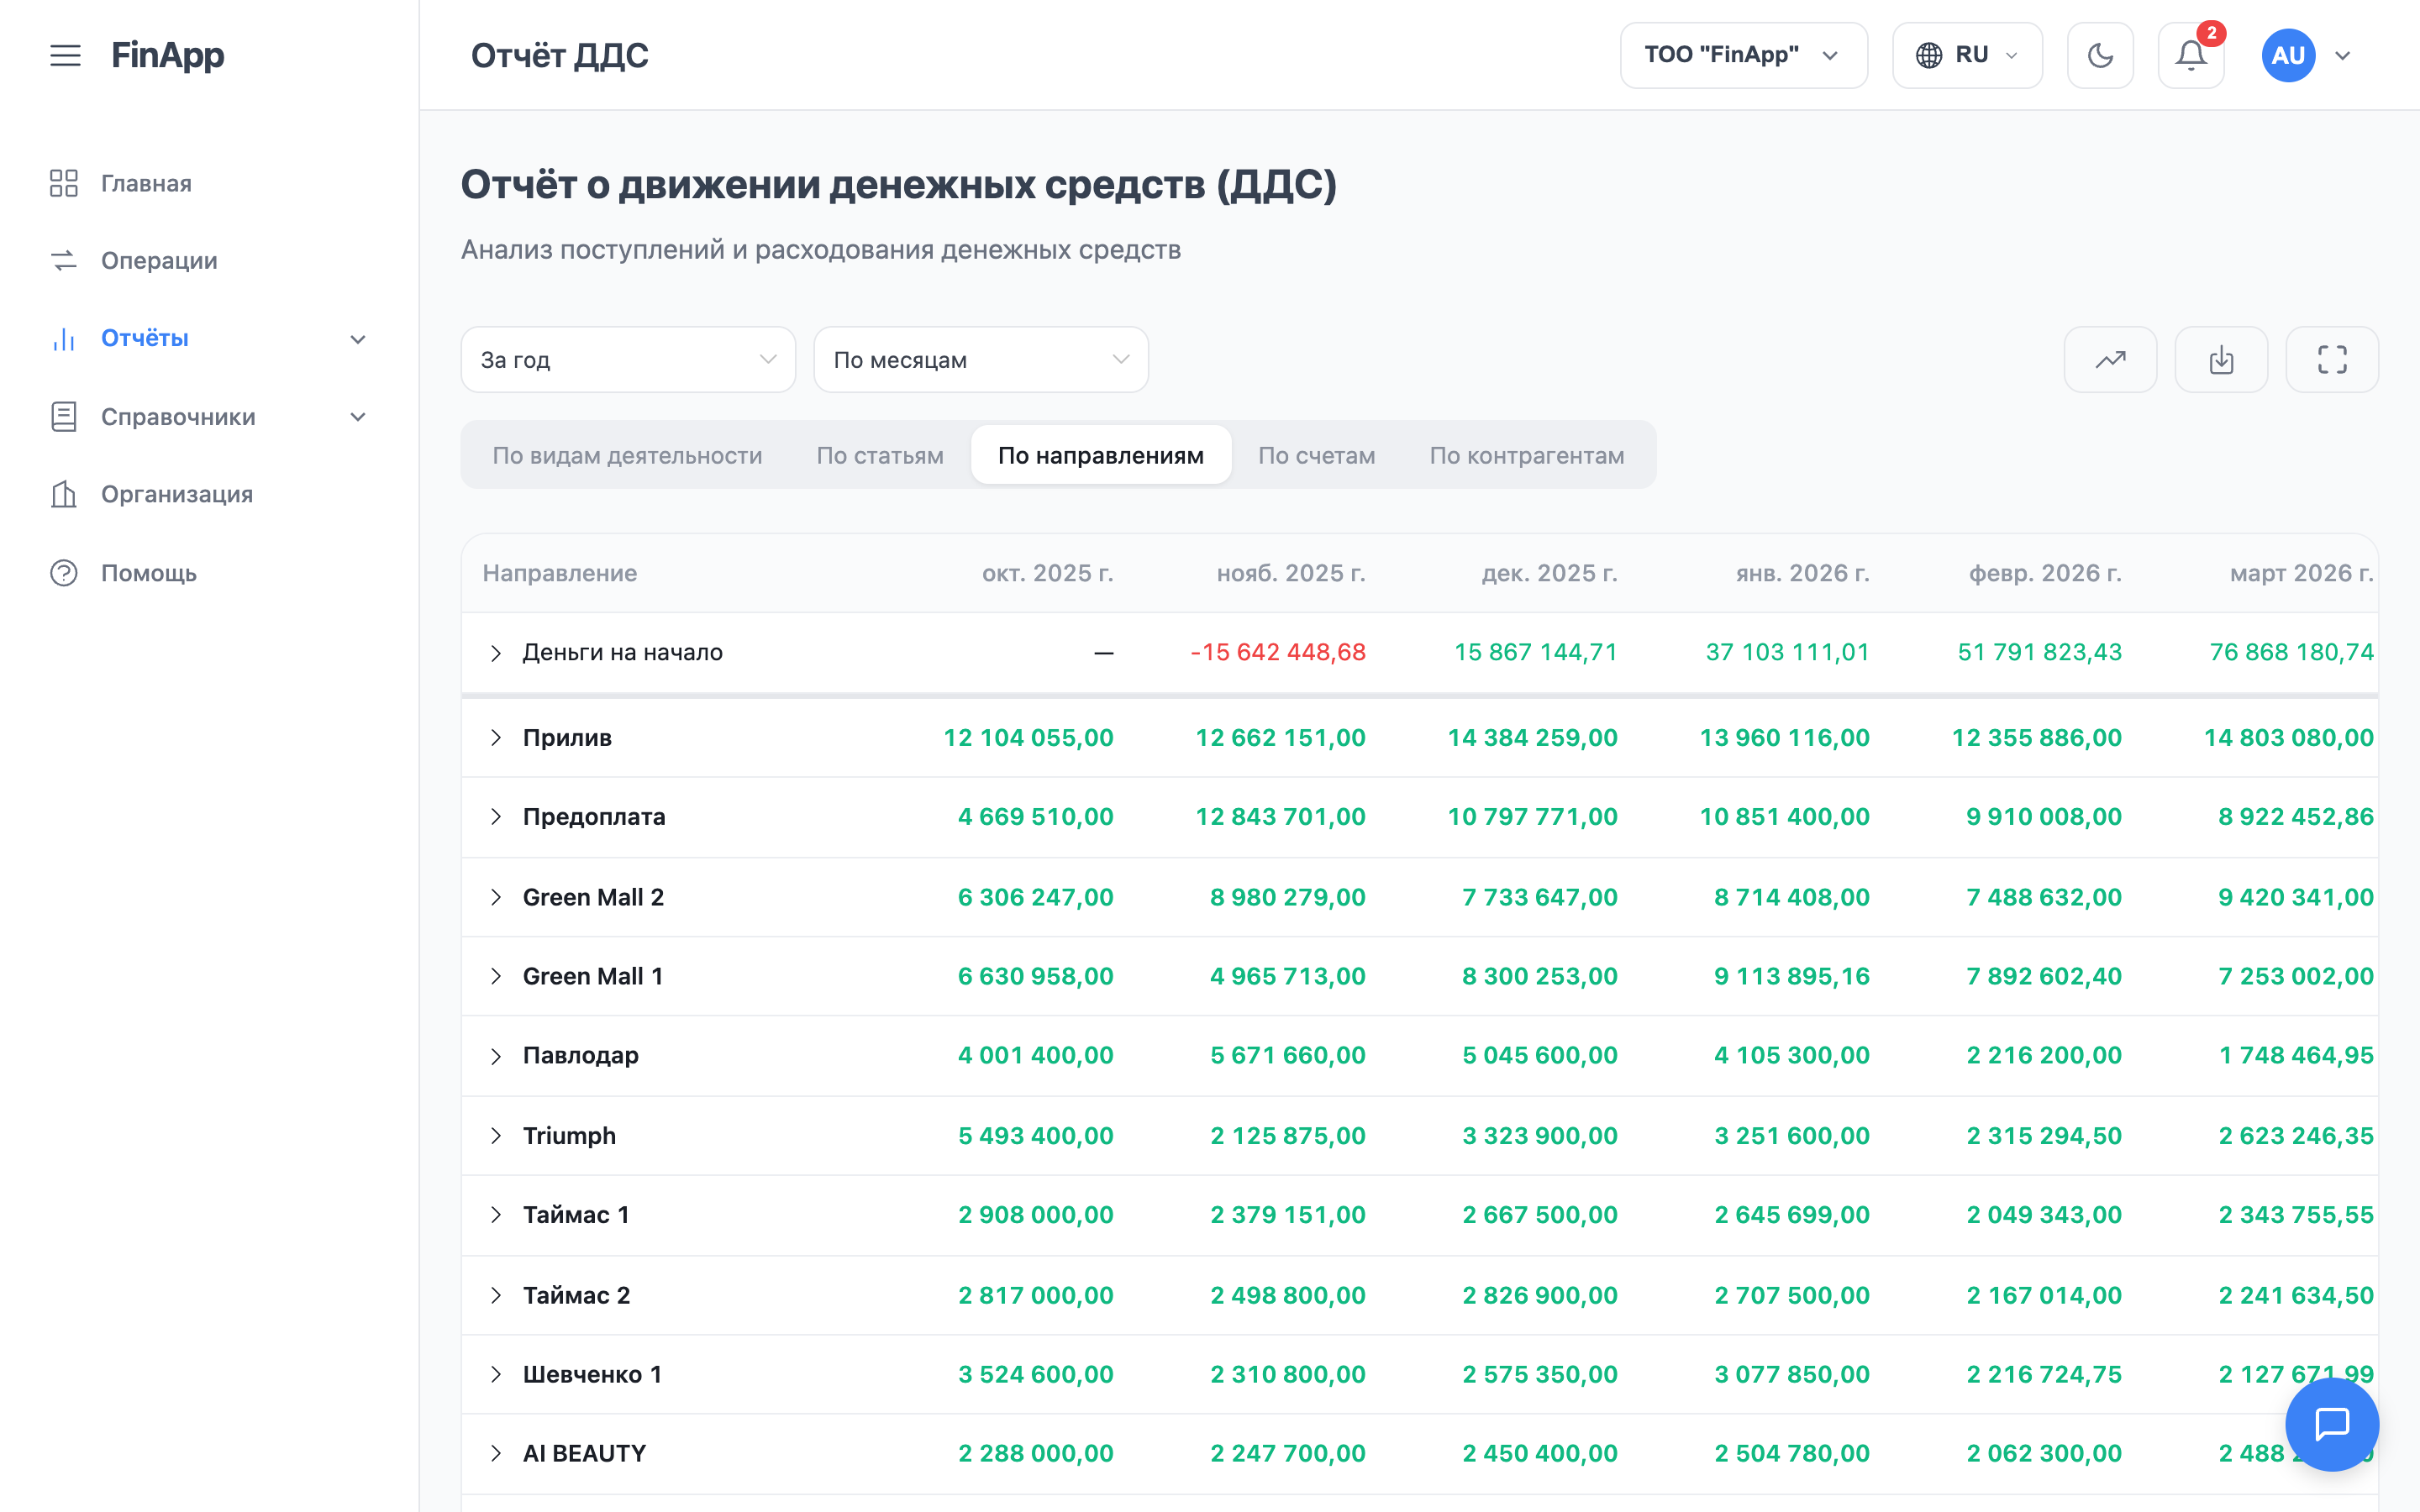Expand the report to fullscreen
This screenshot has width=2420, height=1512.
coord(2332,360)
